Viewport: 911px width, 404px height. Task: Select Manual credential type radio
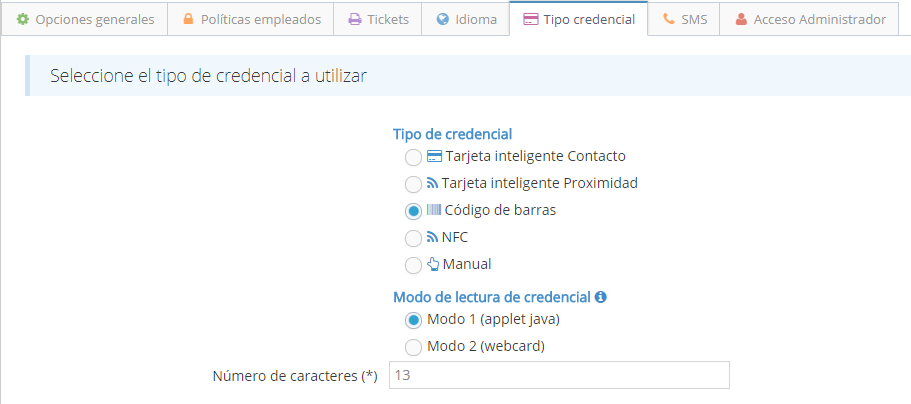413,265
